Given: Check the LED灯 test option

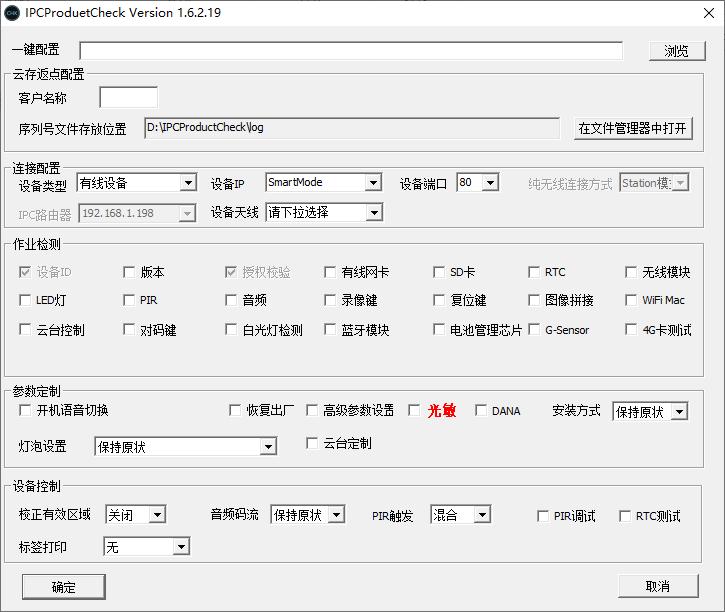Looking at the screenshot, I should tap(26, 300).
